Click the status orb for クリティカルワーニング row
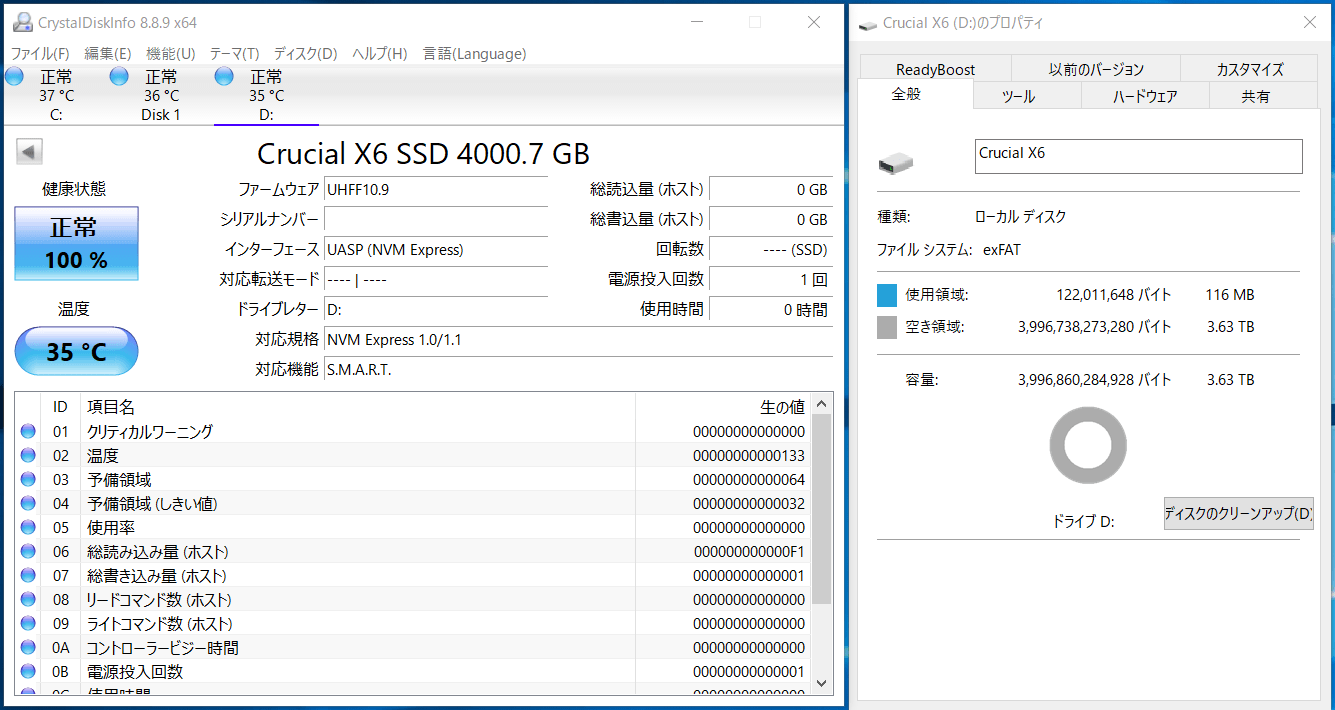This screenshot has height=710, width=1335. point(28,432)
